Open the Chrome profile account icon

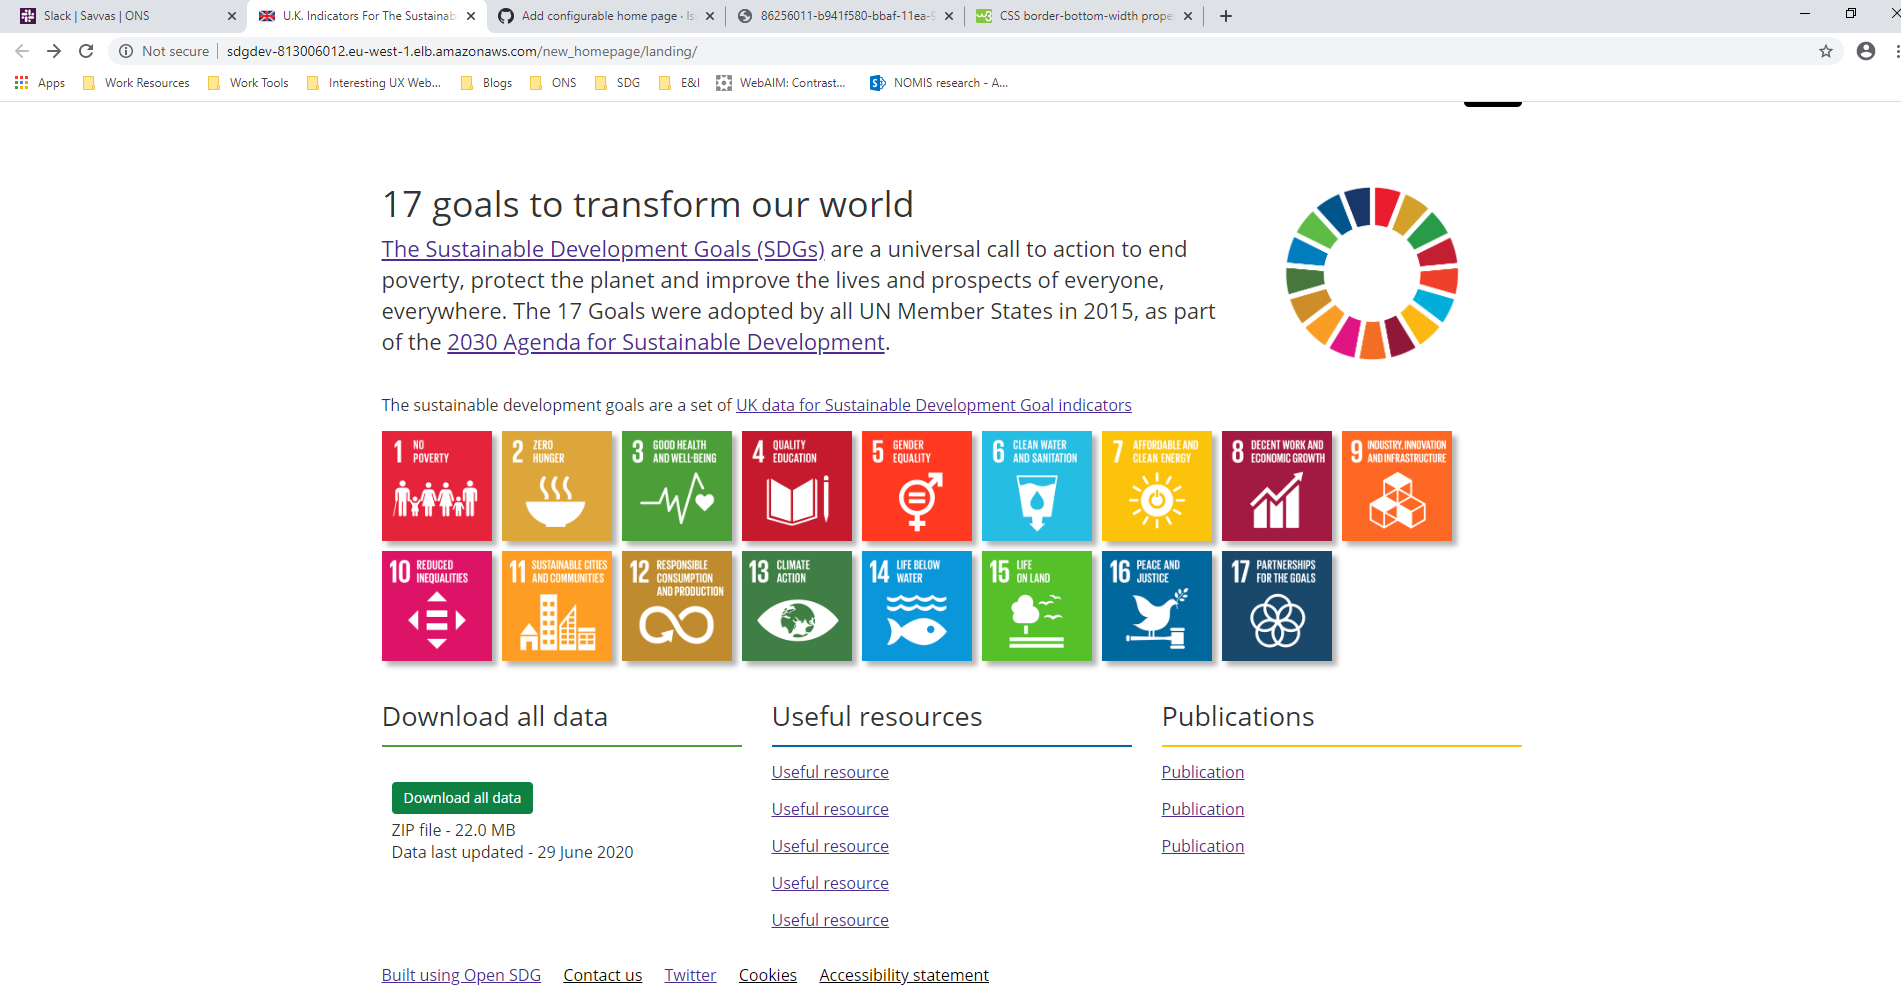coord(1866,51)
